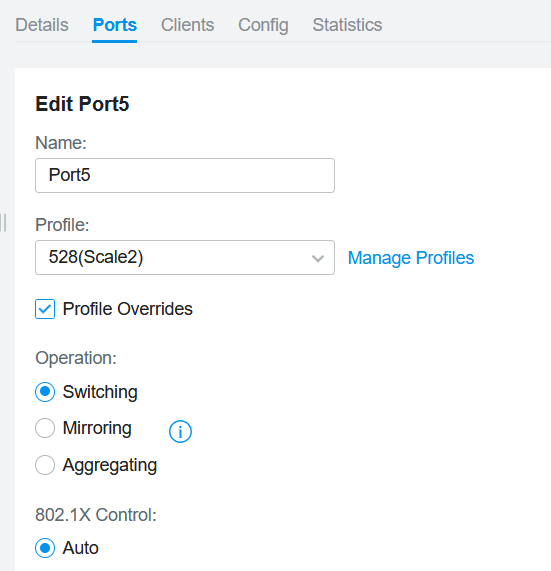View the Statistics tab

point(347,25)
